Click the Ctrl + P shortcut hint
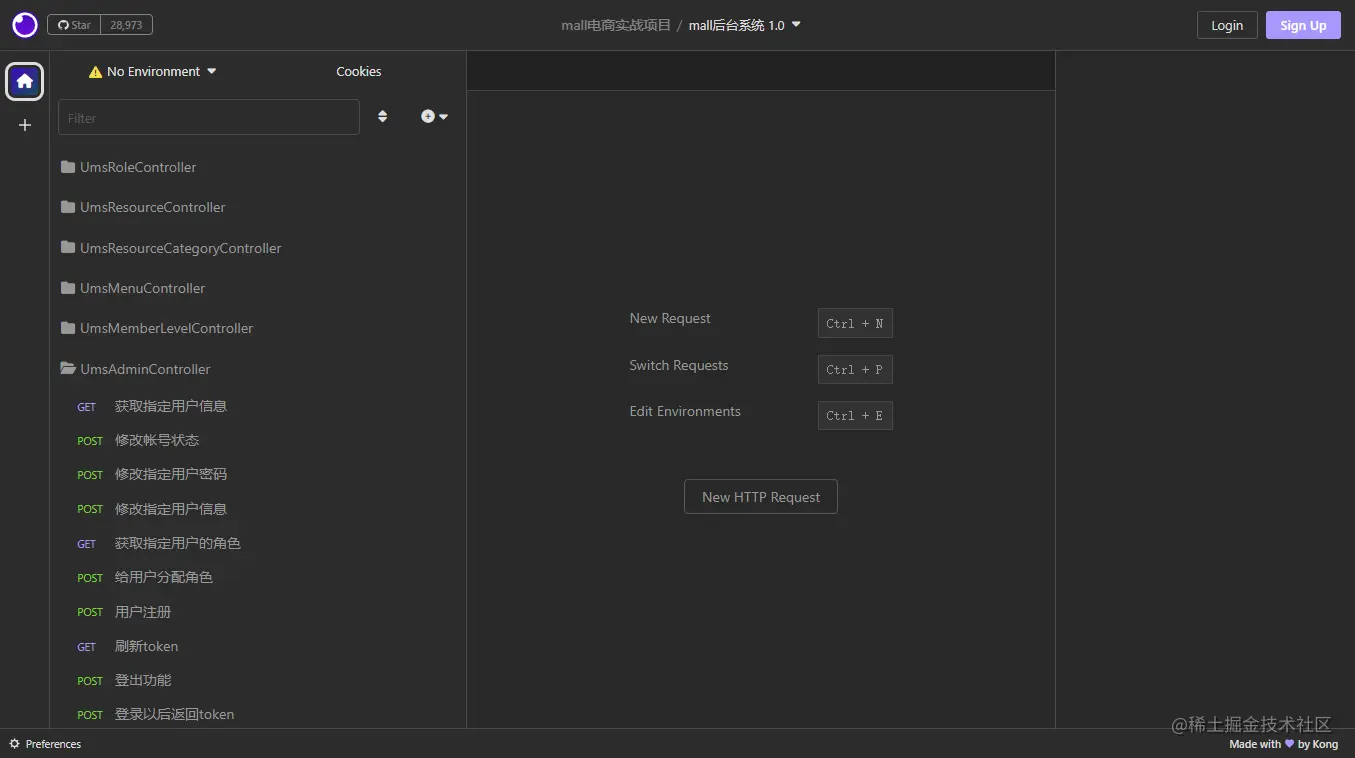The width and height of the screenshot is (1355, 758). tap(855, 369)
